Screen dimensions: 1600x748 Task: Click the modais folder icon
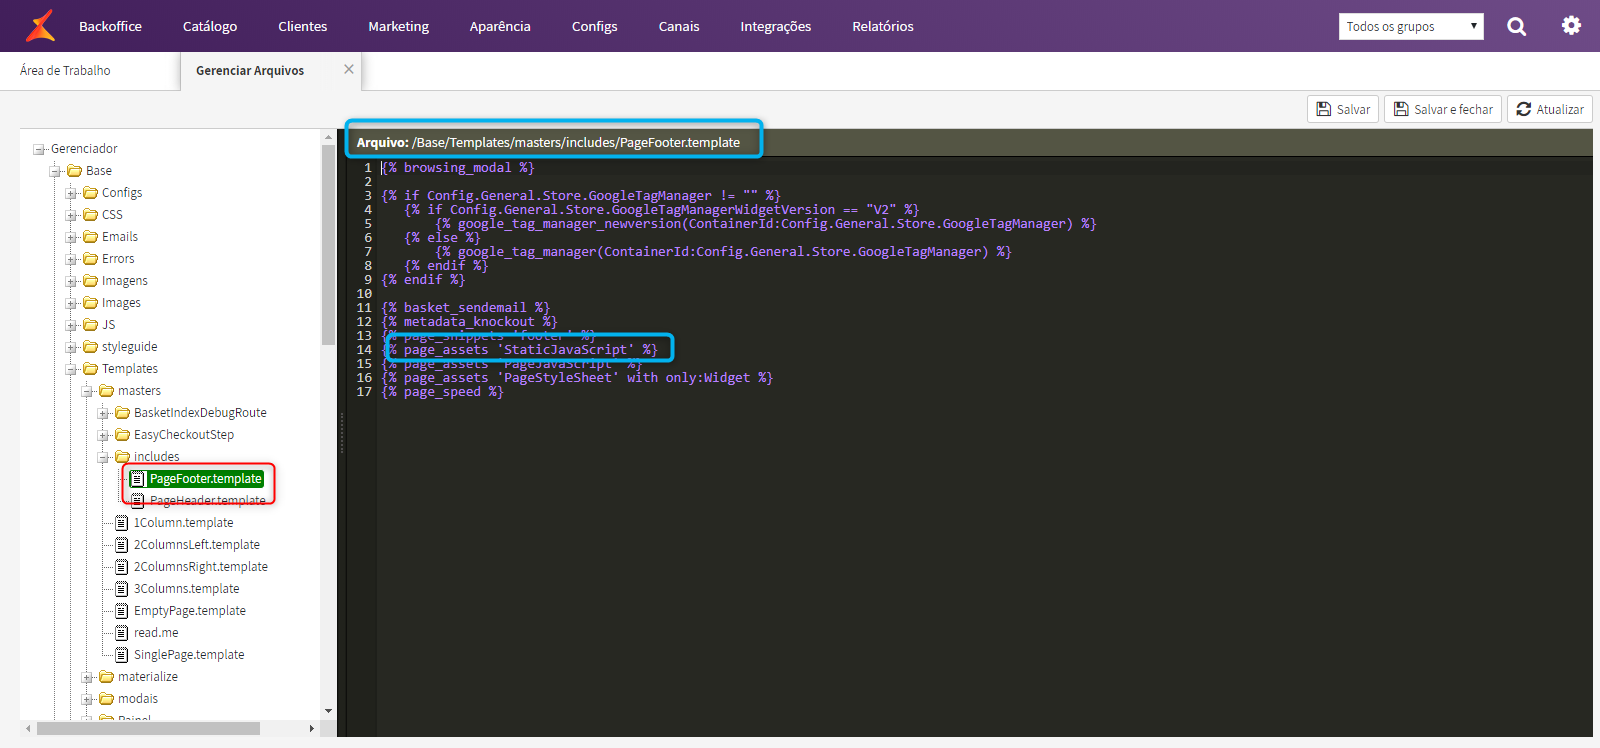point(106,699)
